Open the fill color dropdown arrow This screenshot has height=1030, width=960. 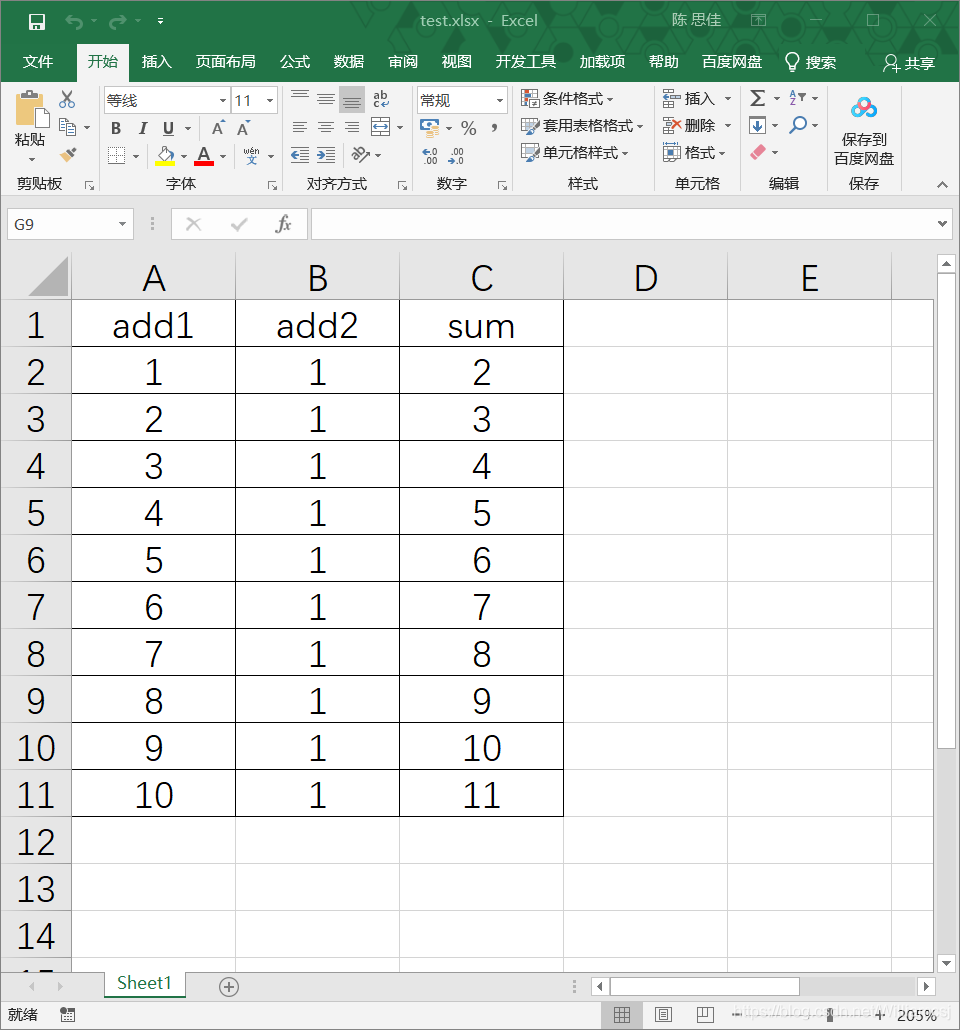(184, 156)
